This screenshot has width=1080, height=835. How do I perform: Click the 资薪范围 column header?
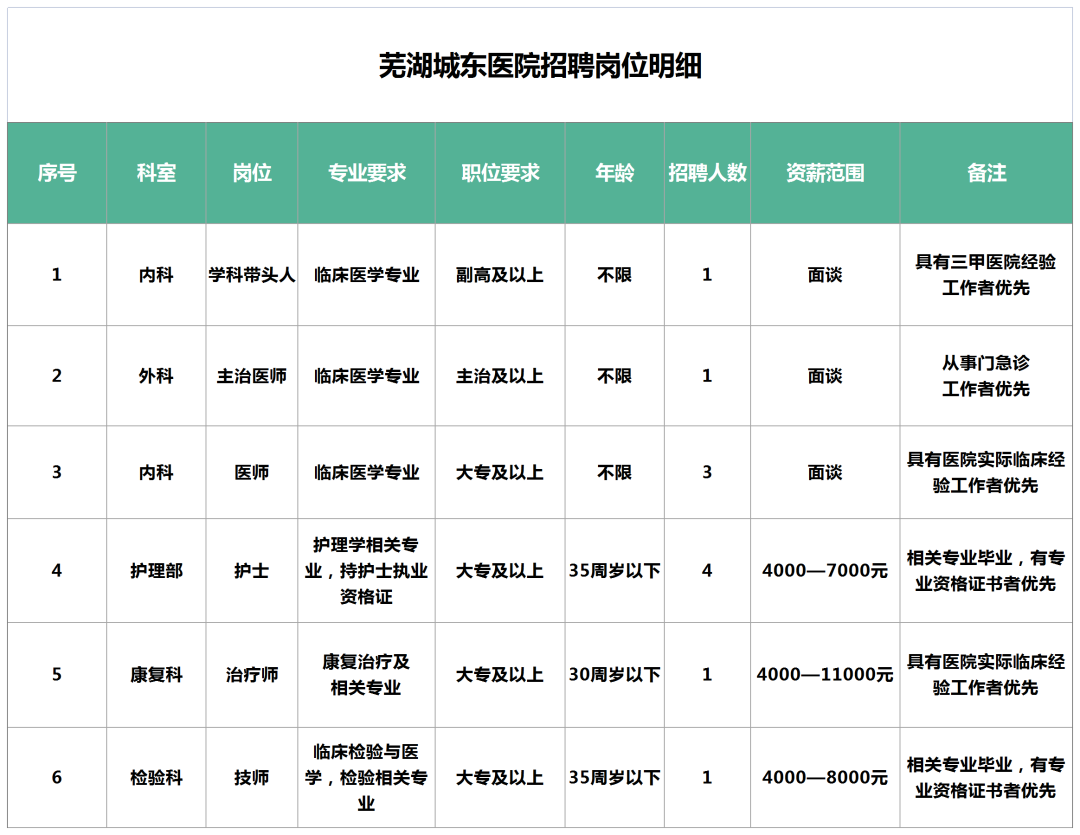click(825, 173)
